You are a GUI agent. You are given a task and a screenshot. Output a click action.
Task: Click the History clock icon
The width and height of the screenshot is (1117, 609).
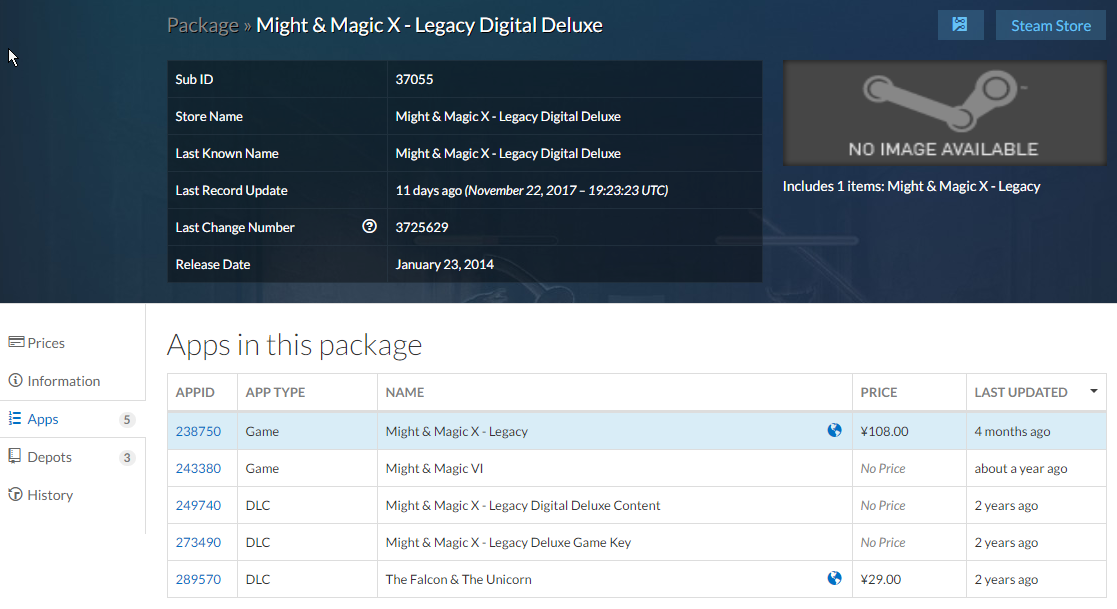[x=15, y=494]
